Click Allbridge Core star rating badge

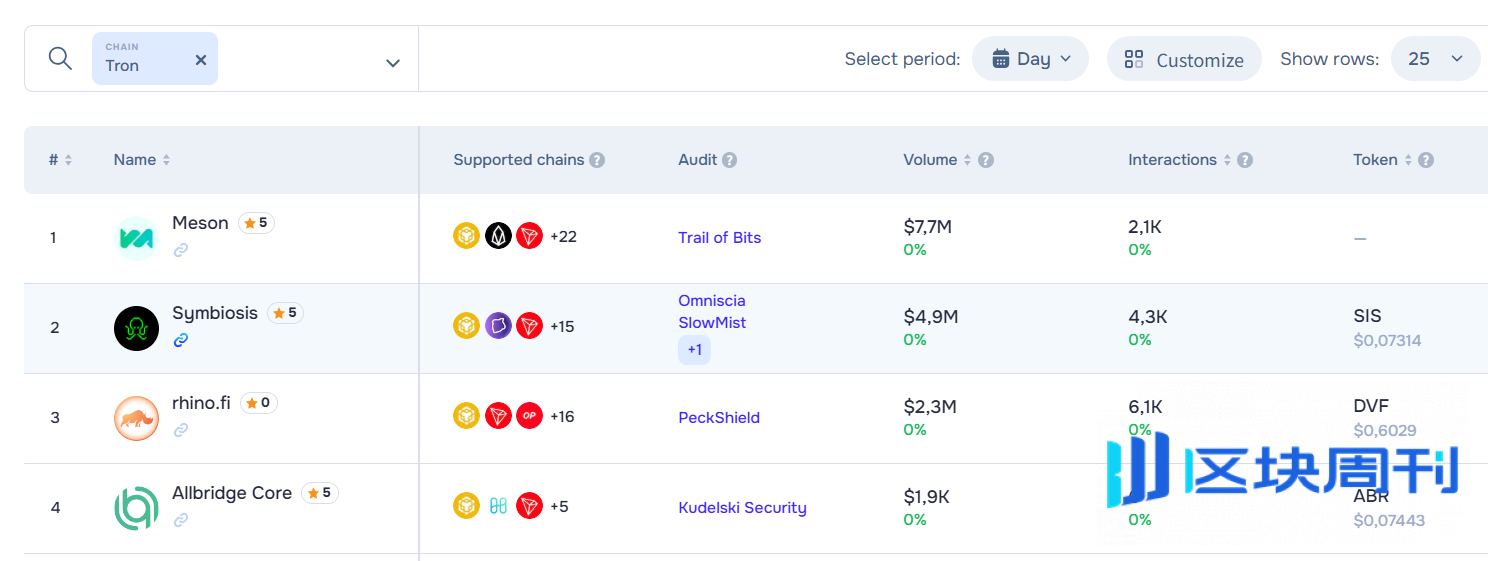320,493
